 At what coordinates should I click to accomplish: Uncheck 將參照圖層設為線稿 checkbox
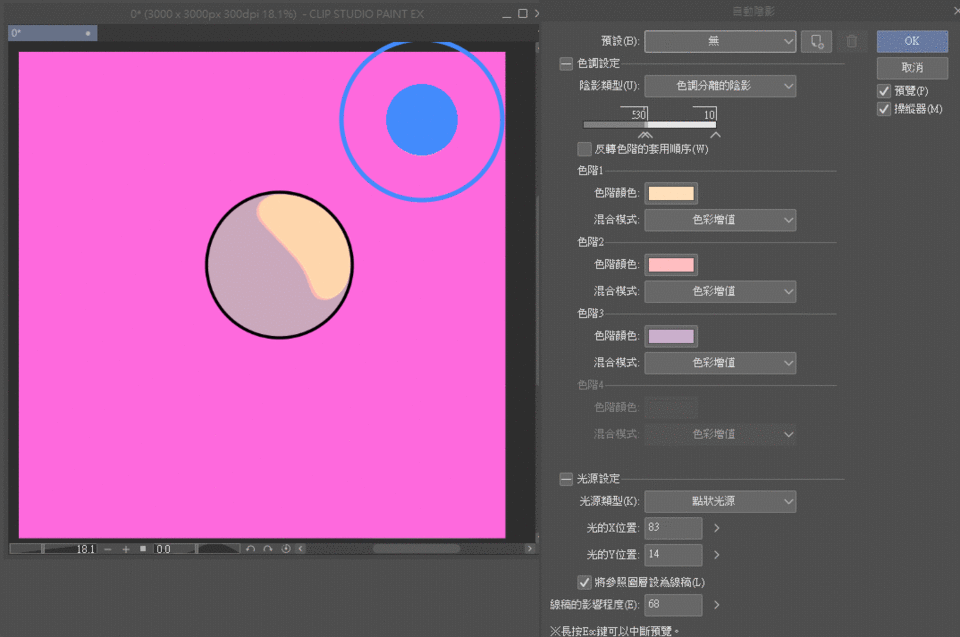[585, 582]
